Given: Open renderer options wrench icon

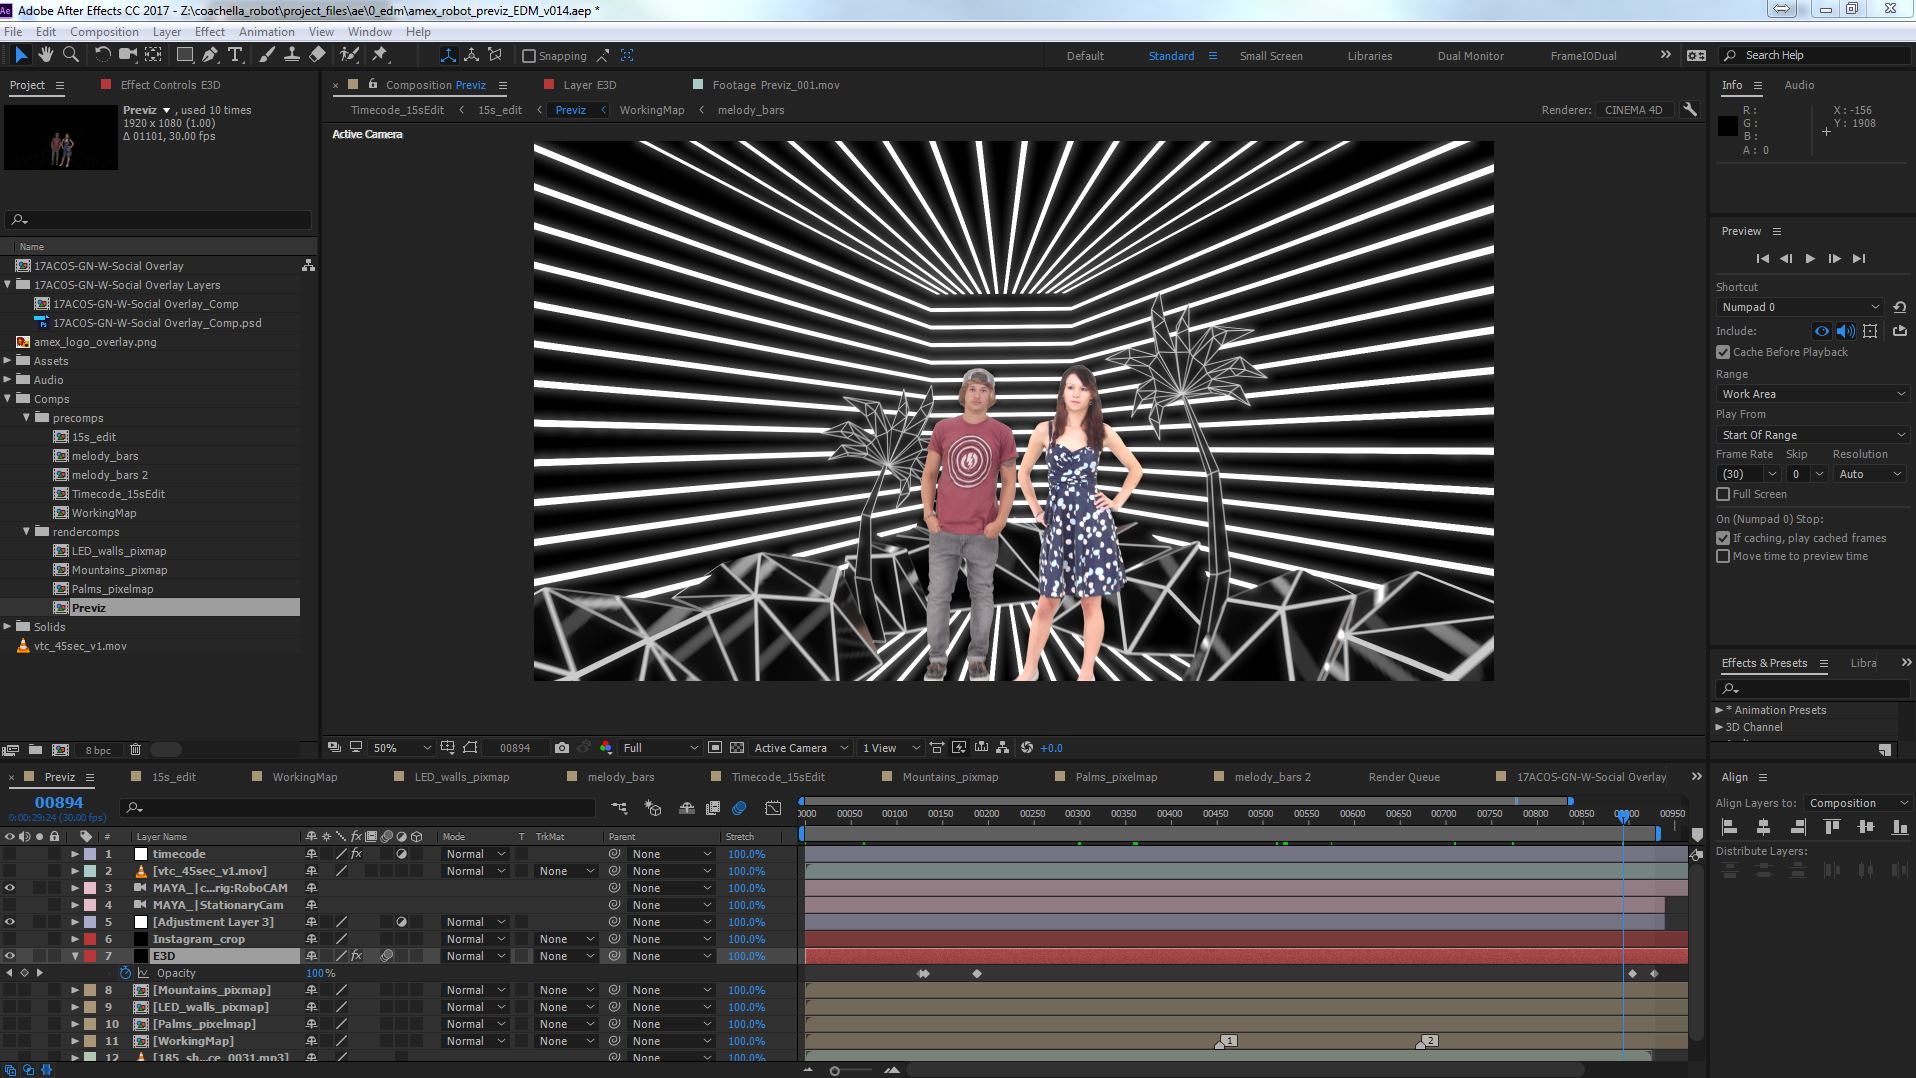Looking at the screenshot, I should [1690, 110].
